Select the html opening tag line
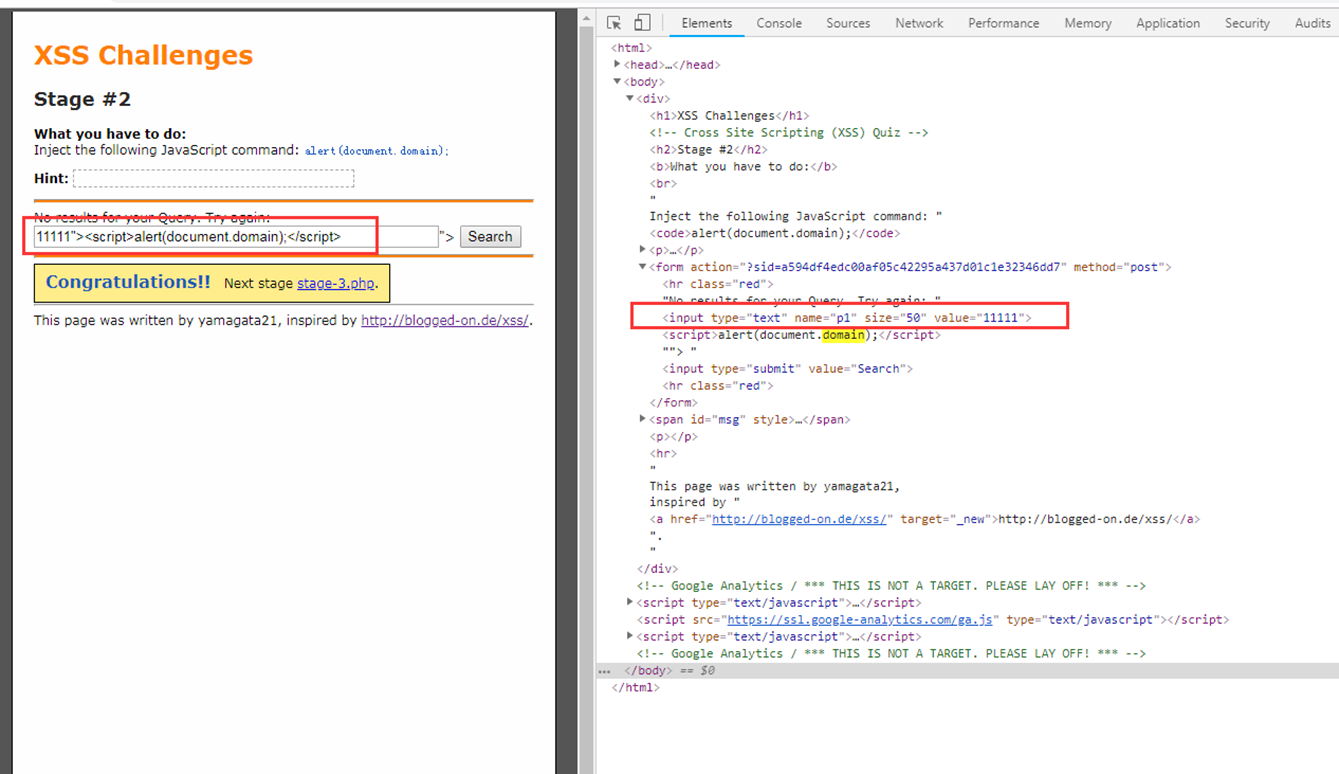This screenshot has width=1339, height=774. coord(632,48)
